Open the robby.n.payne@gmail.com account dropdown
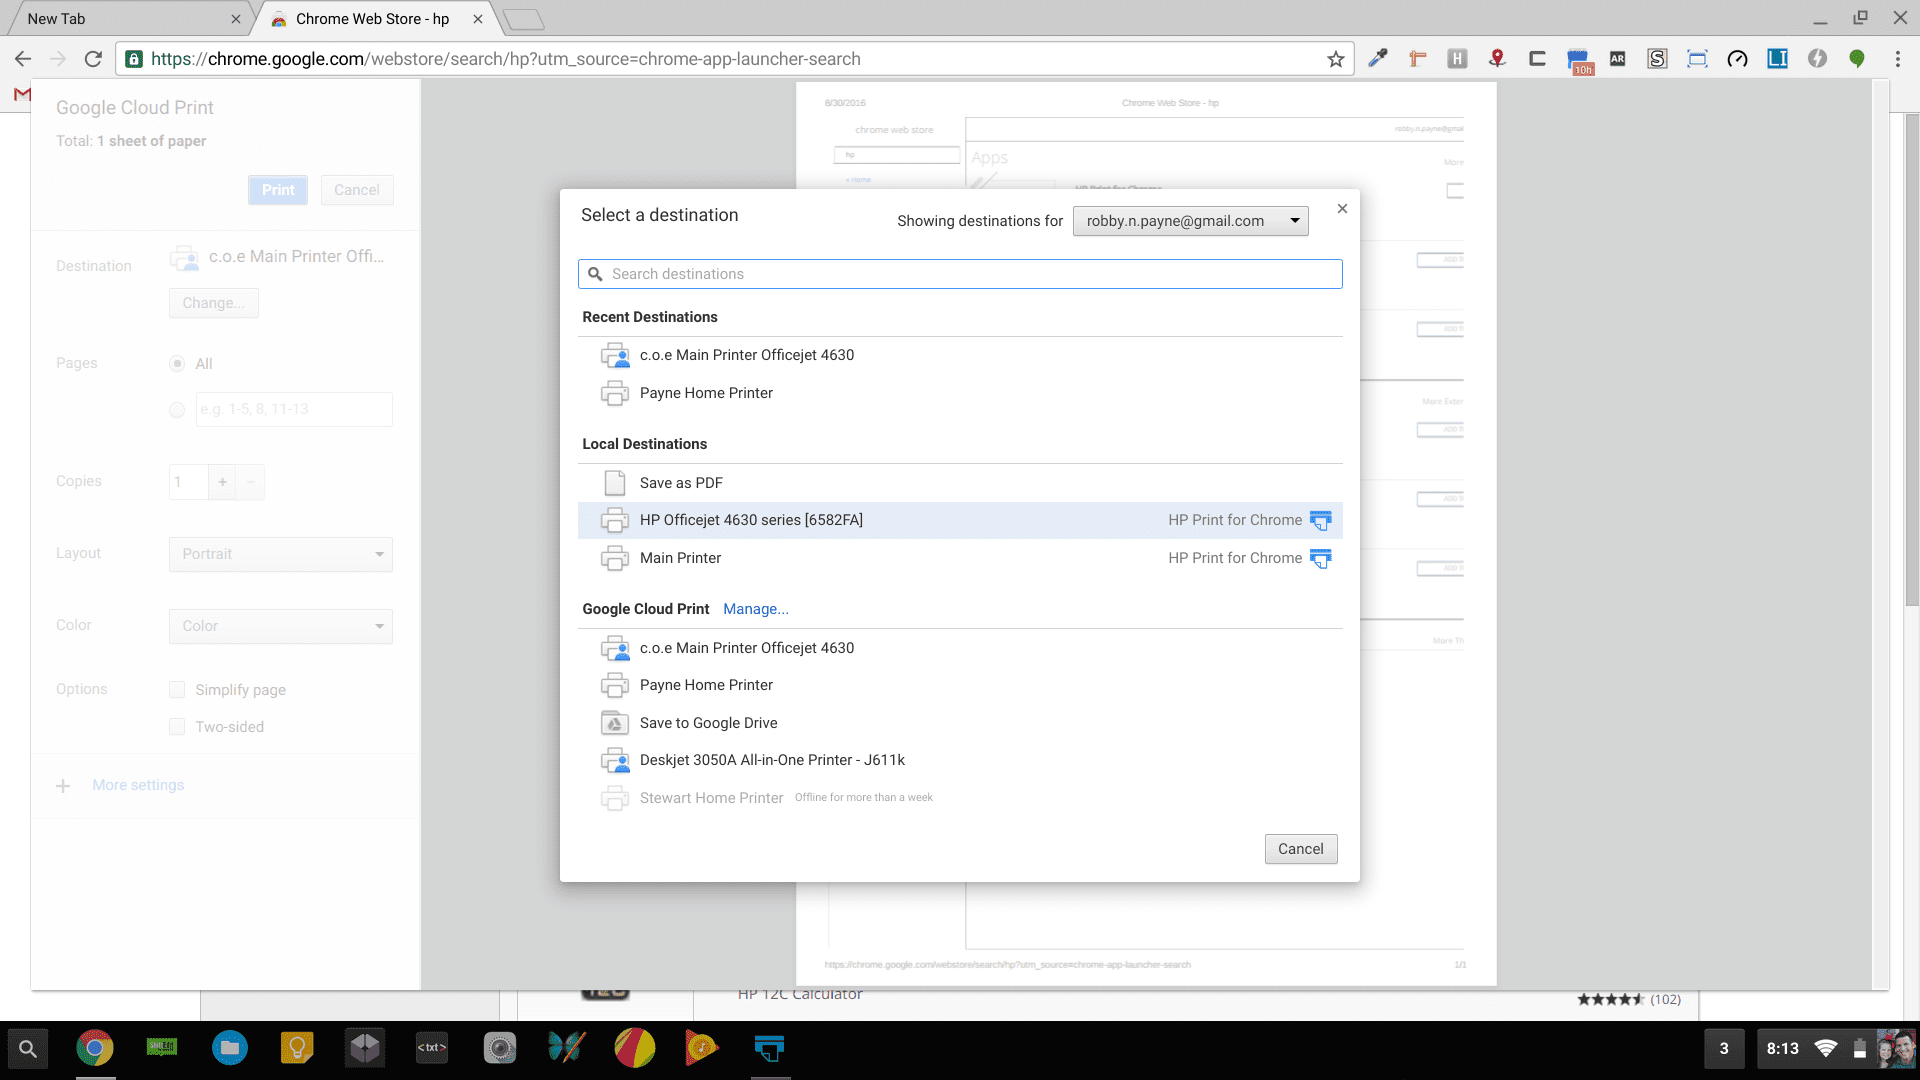 point(1190,221)
